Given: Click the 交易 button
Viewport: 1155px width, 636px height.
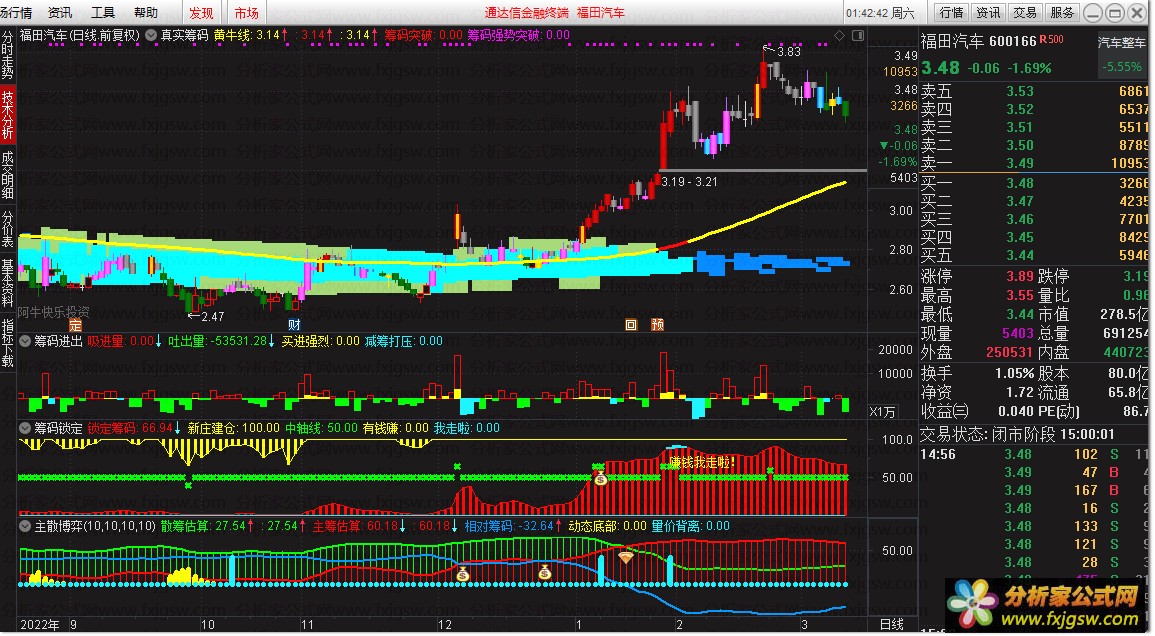Looking at the screenshot, I should [1025, 13].
